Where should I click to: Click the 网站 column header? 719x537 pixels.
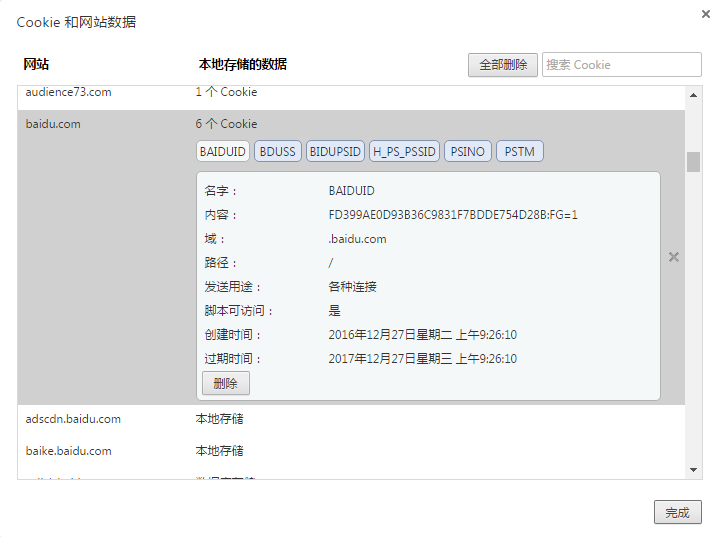(36, 64)
